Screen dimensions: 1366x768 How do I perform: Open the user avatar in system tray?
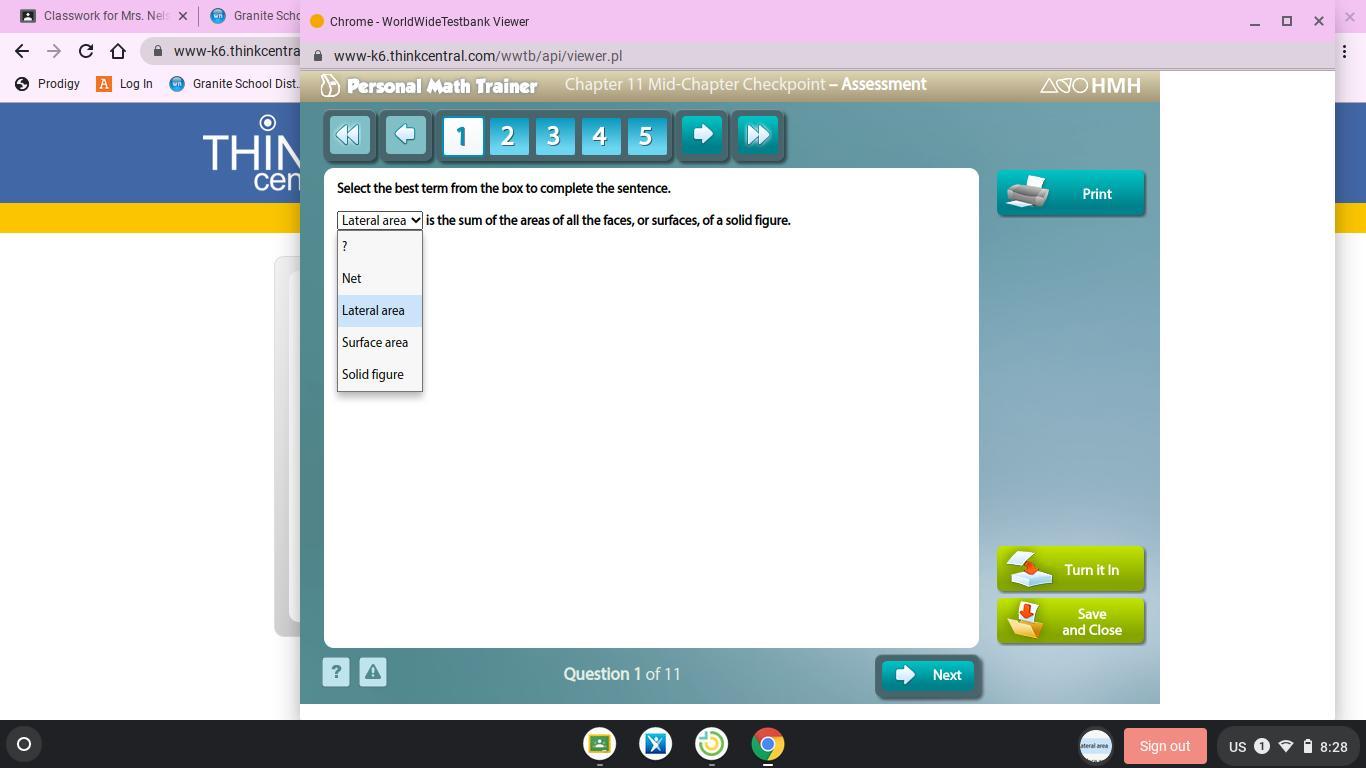1095,745
